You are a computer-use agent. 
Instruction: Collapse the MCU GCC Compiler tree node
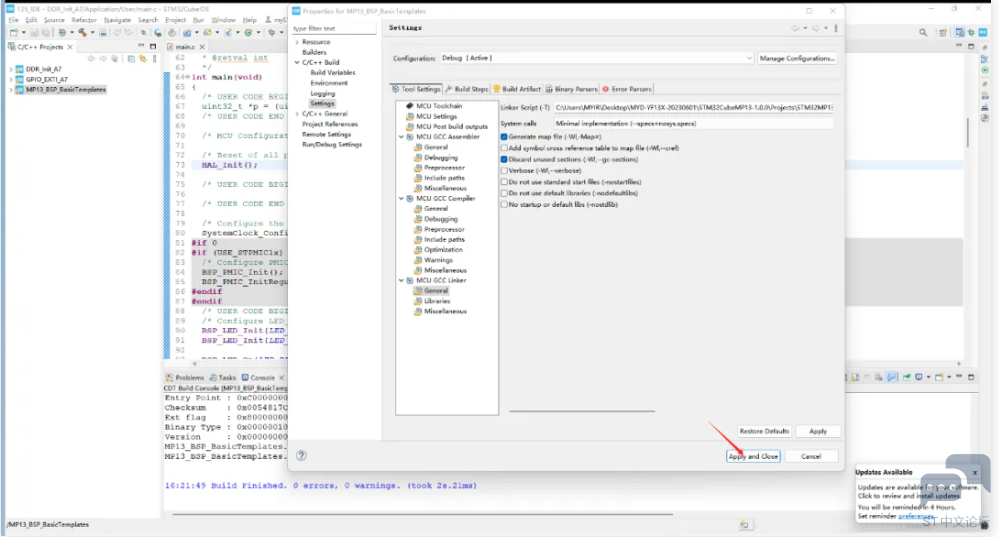[401, 199]
